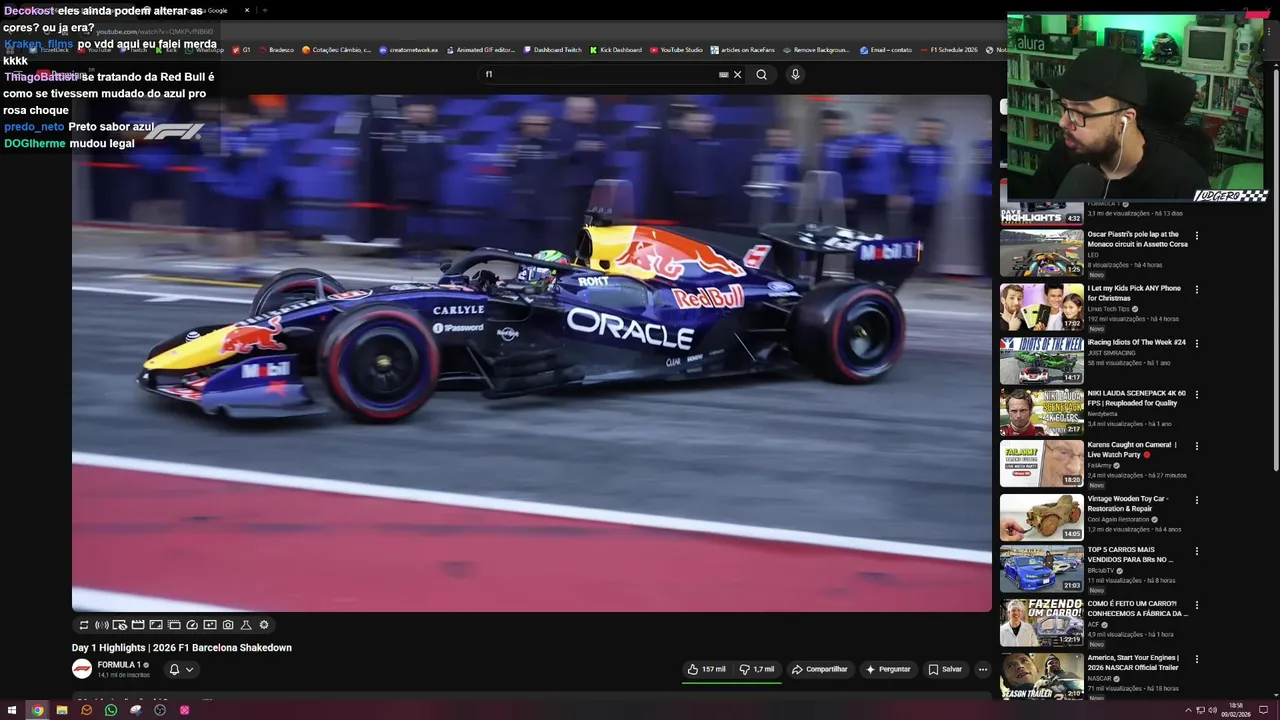1280x720 pixels.
Task: Click the resize player frame icon
Action: tap(156, 625)
